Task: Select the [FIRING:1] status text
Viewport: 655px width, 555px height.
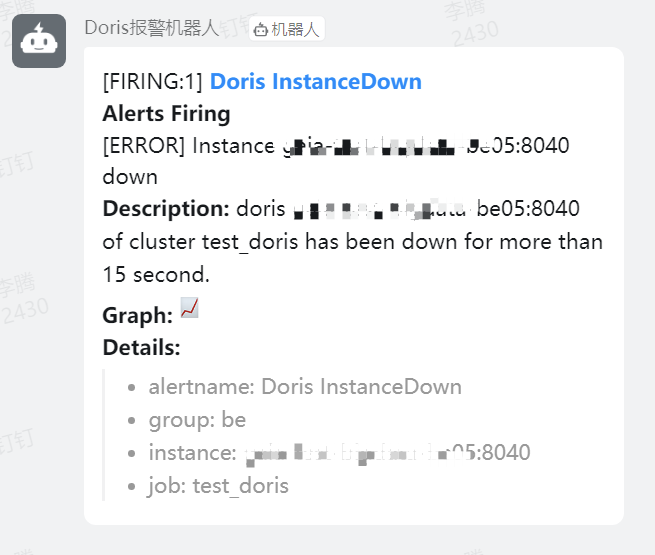Action: (x=152, y=81)
